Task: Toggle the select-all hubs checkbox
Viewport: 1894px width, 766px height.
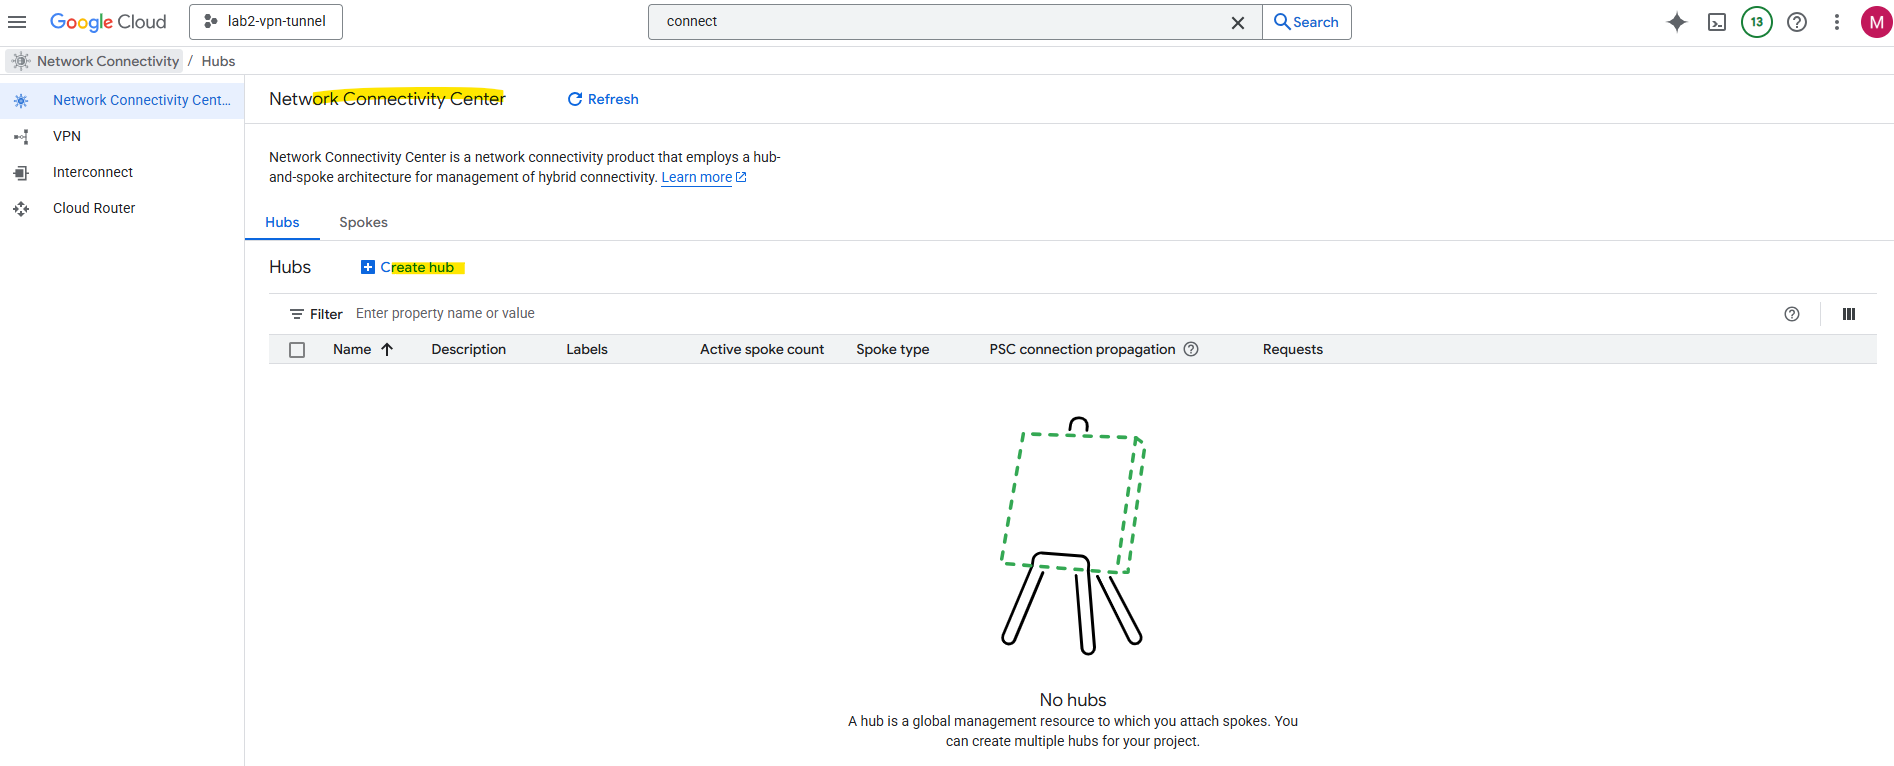Action: tap(297, 350)
